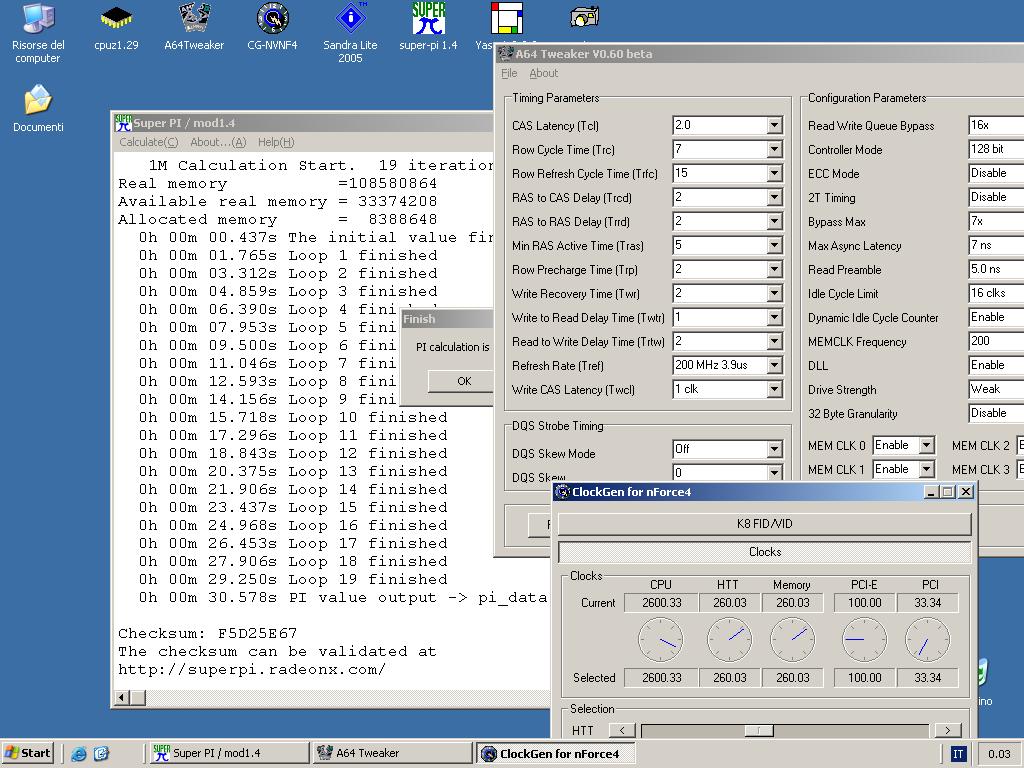Screen dimensions: 1024x768
Task: Open the About menu in Super PI
Action: [218, 142]
